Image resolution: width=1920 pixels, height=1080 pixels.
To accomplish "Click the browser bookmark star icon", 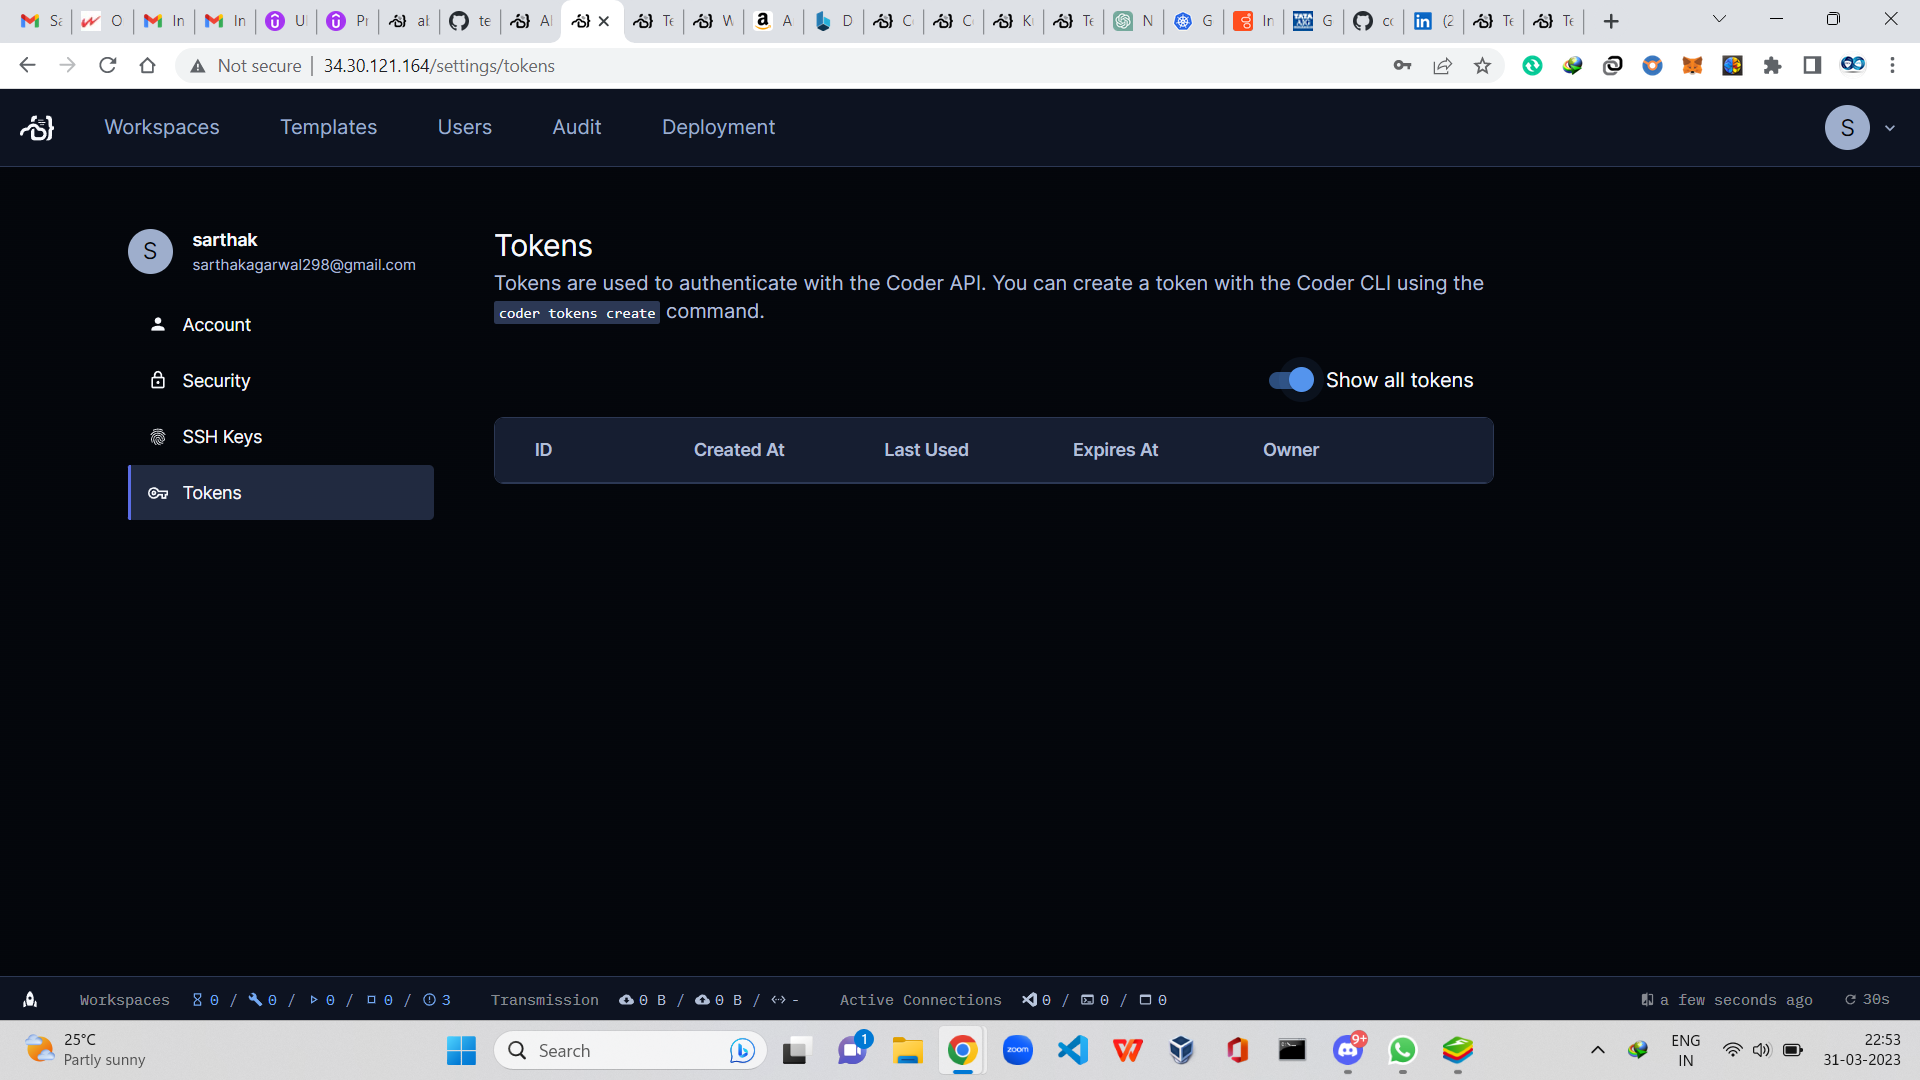I will click(x=1482, y=66).
